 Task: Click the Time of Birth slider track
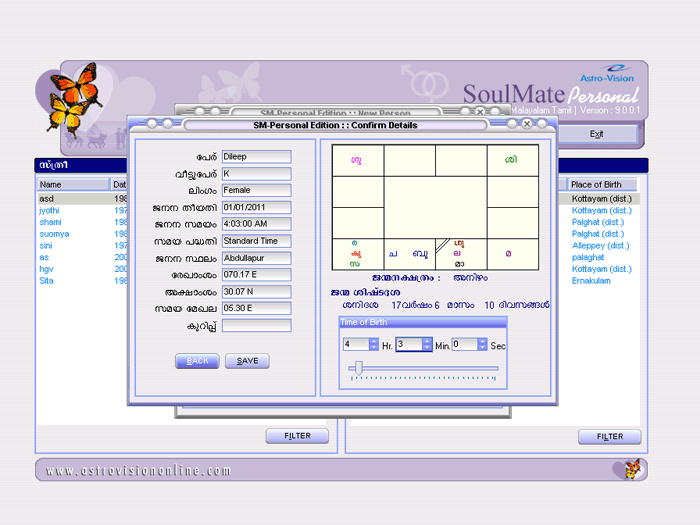[423, 368]
